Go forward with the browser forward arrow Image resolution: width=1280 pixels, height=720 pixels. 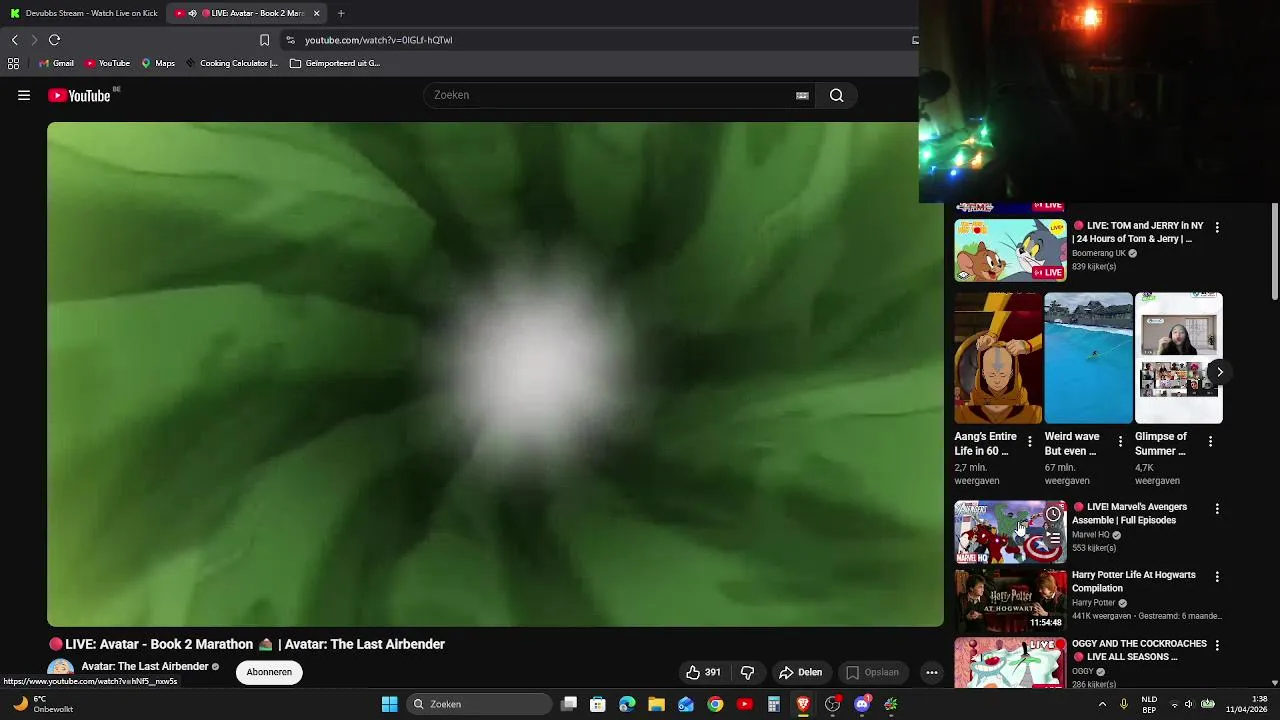pos(34,40)
